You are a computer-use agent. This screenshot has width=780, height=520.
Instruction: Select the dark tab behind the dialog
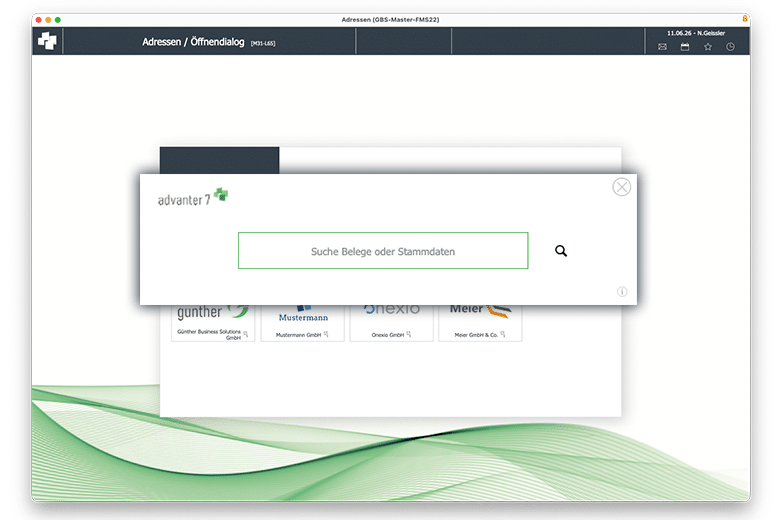tap(219, 160)
